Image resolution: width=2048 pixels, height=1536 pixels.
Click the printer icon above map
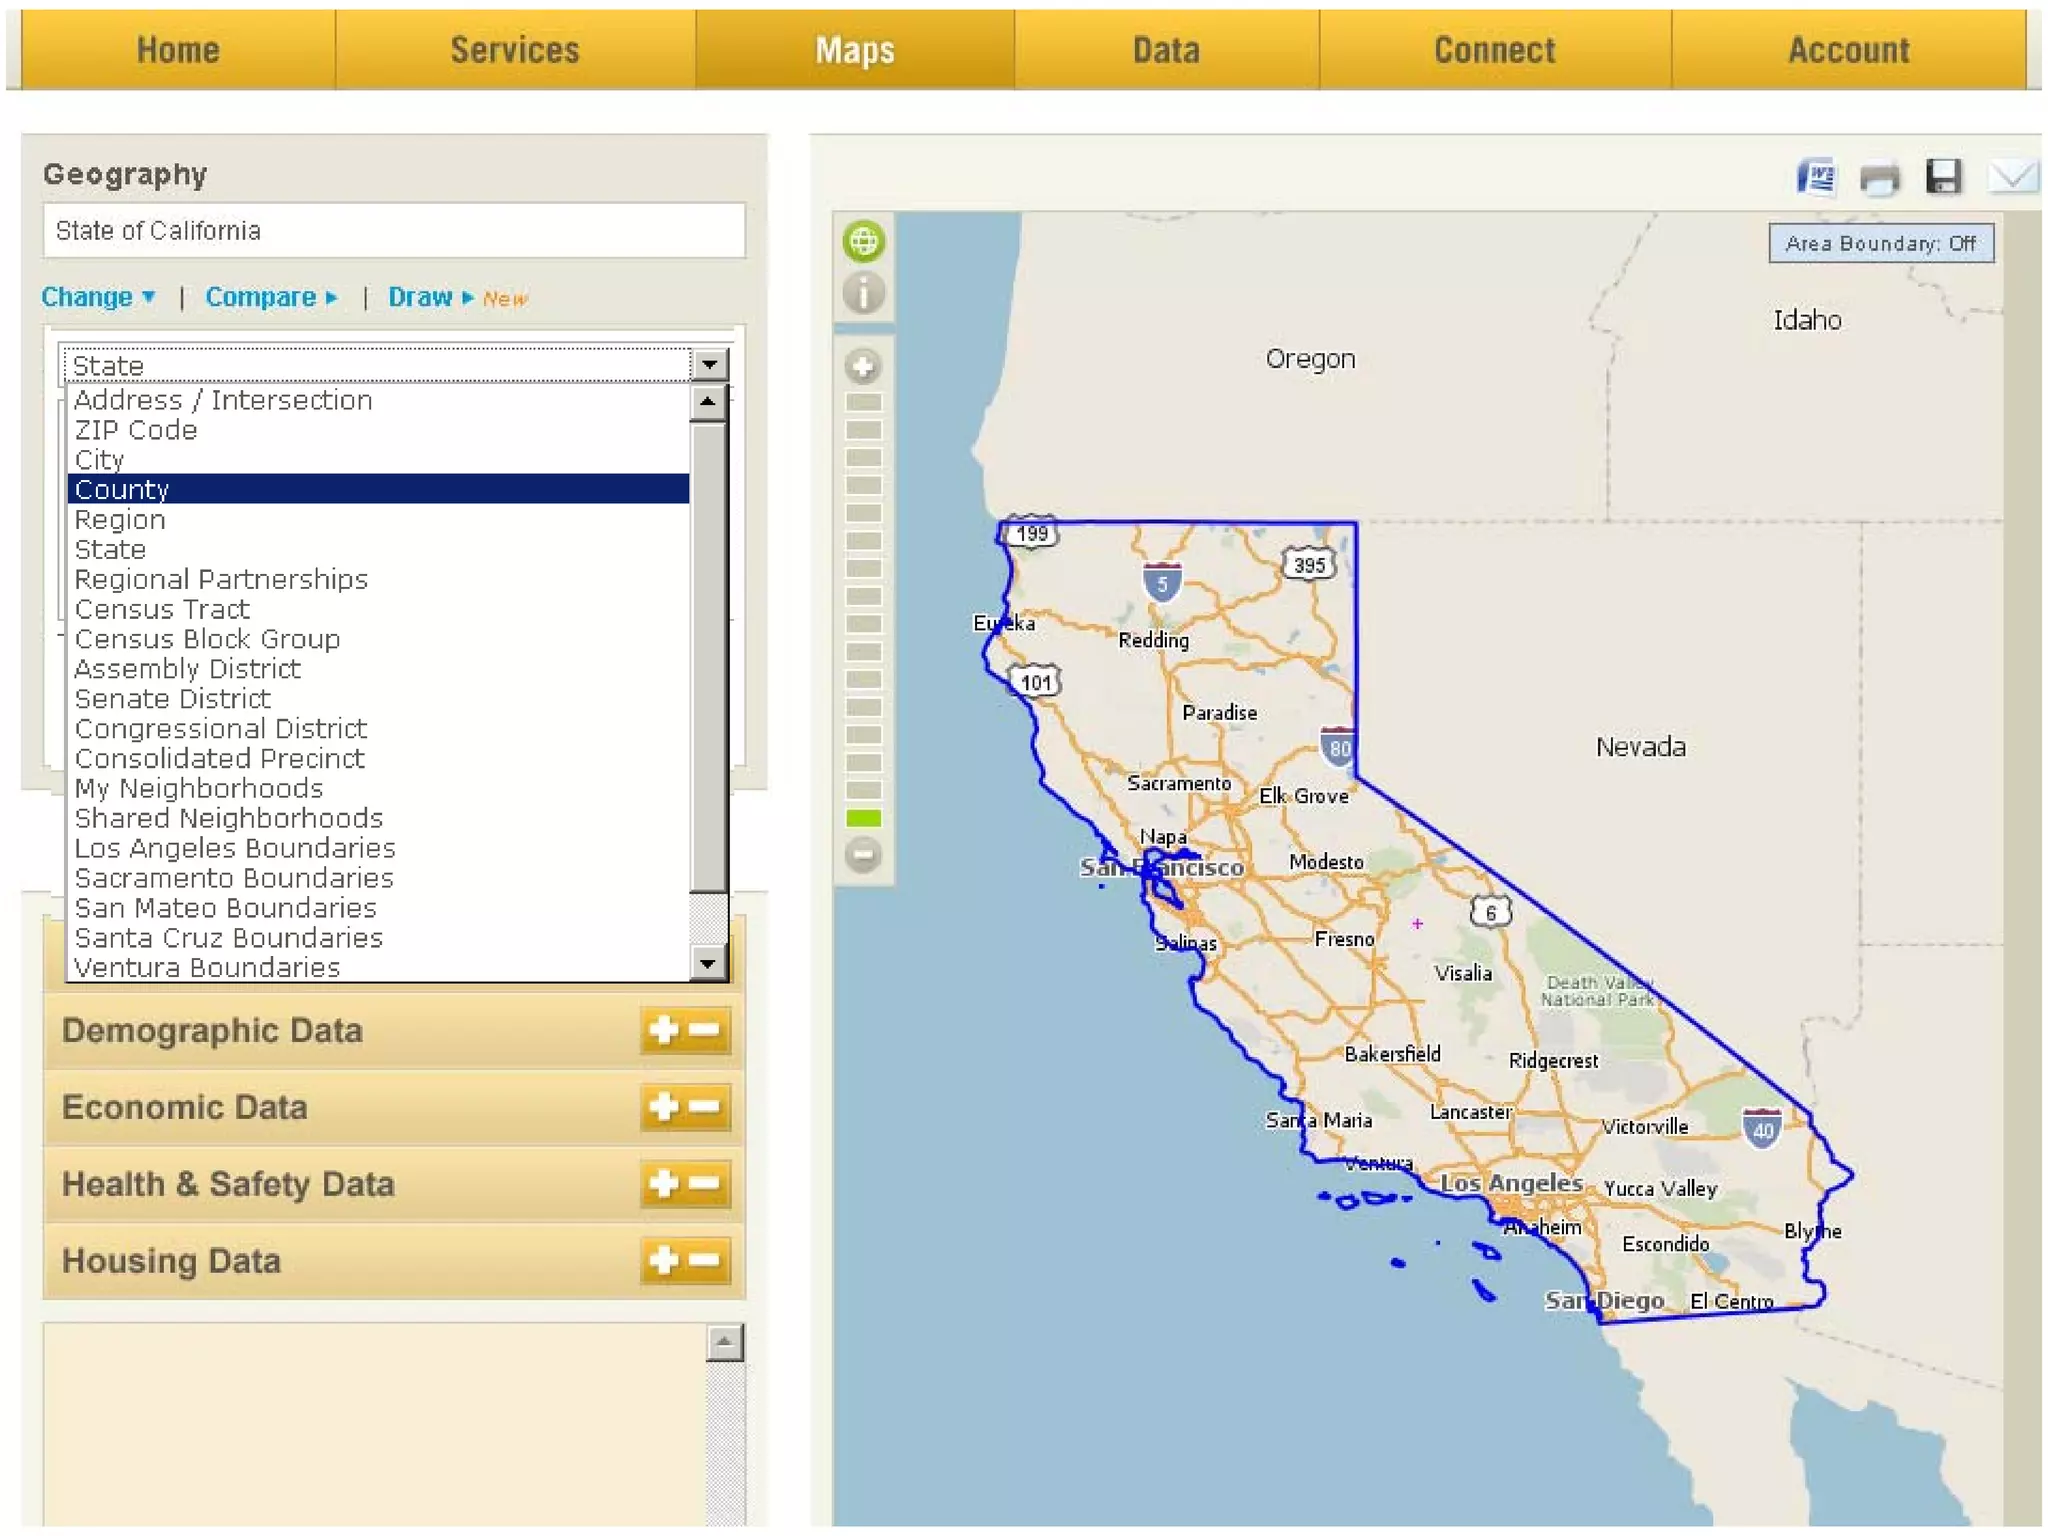tap(1879, 178)
